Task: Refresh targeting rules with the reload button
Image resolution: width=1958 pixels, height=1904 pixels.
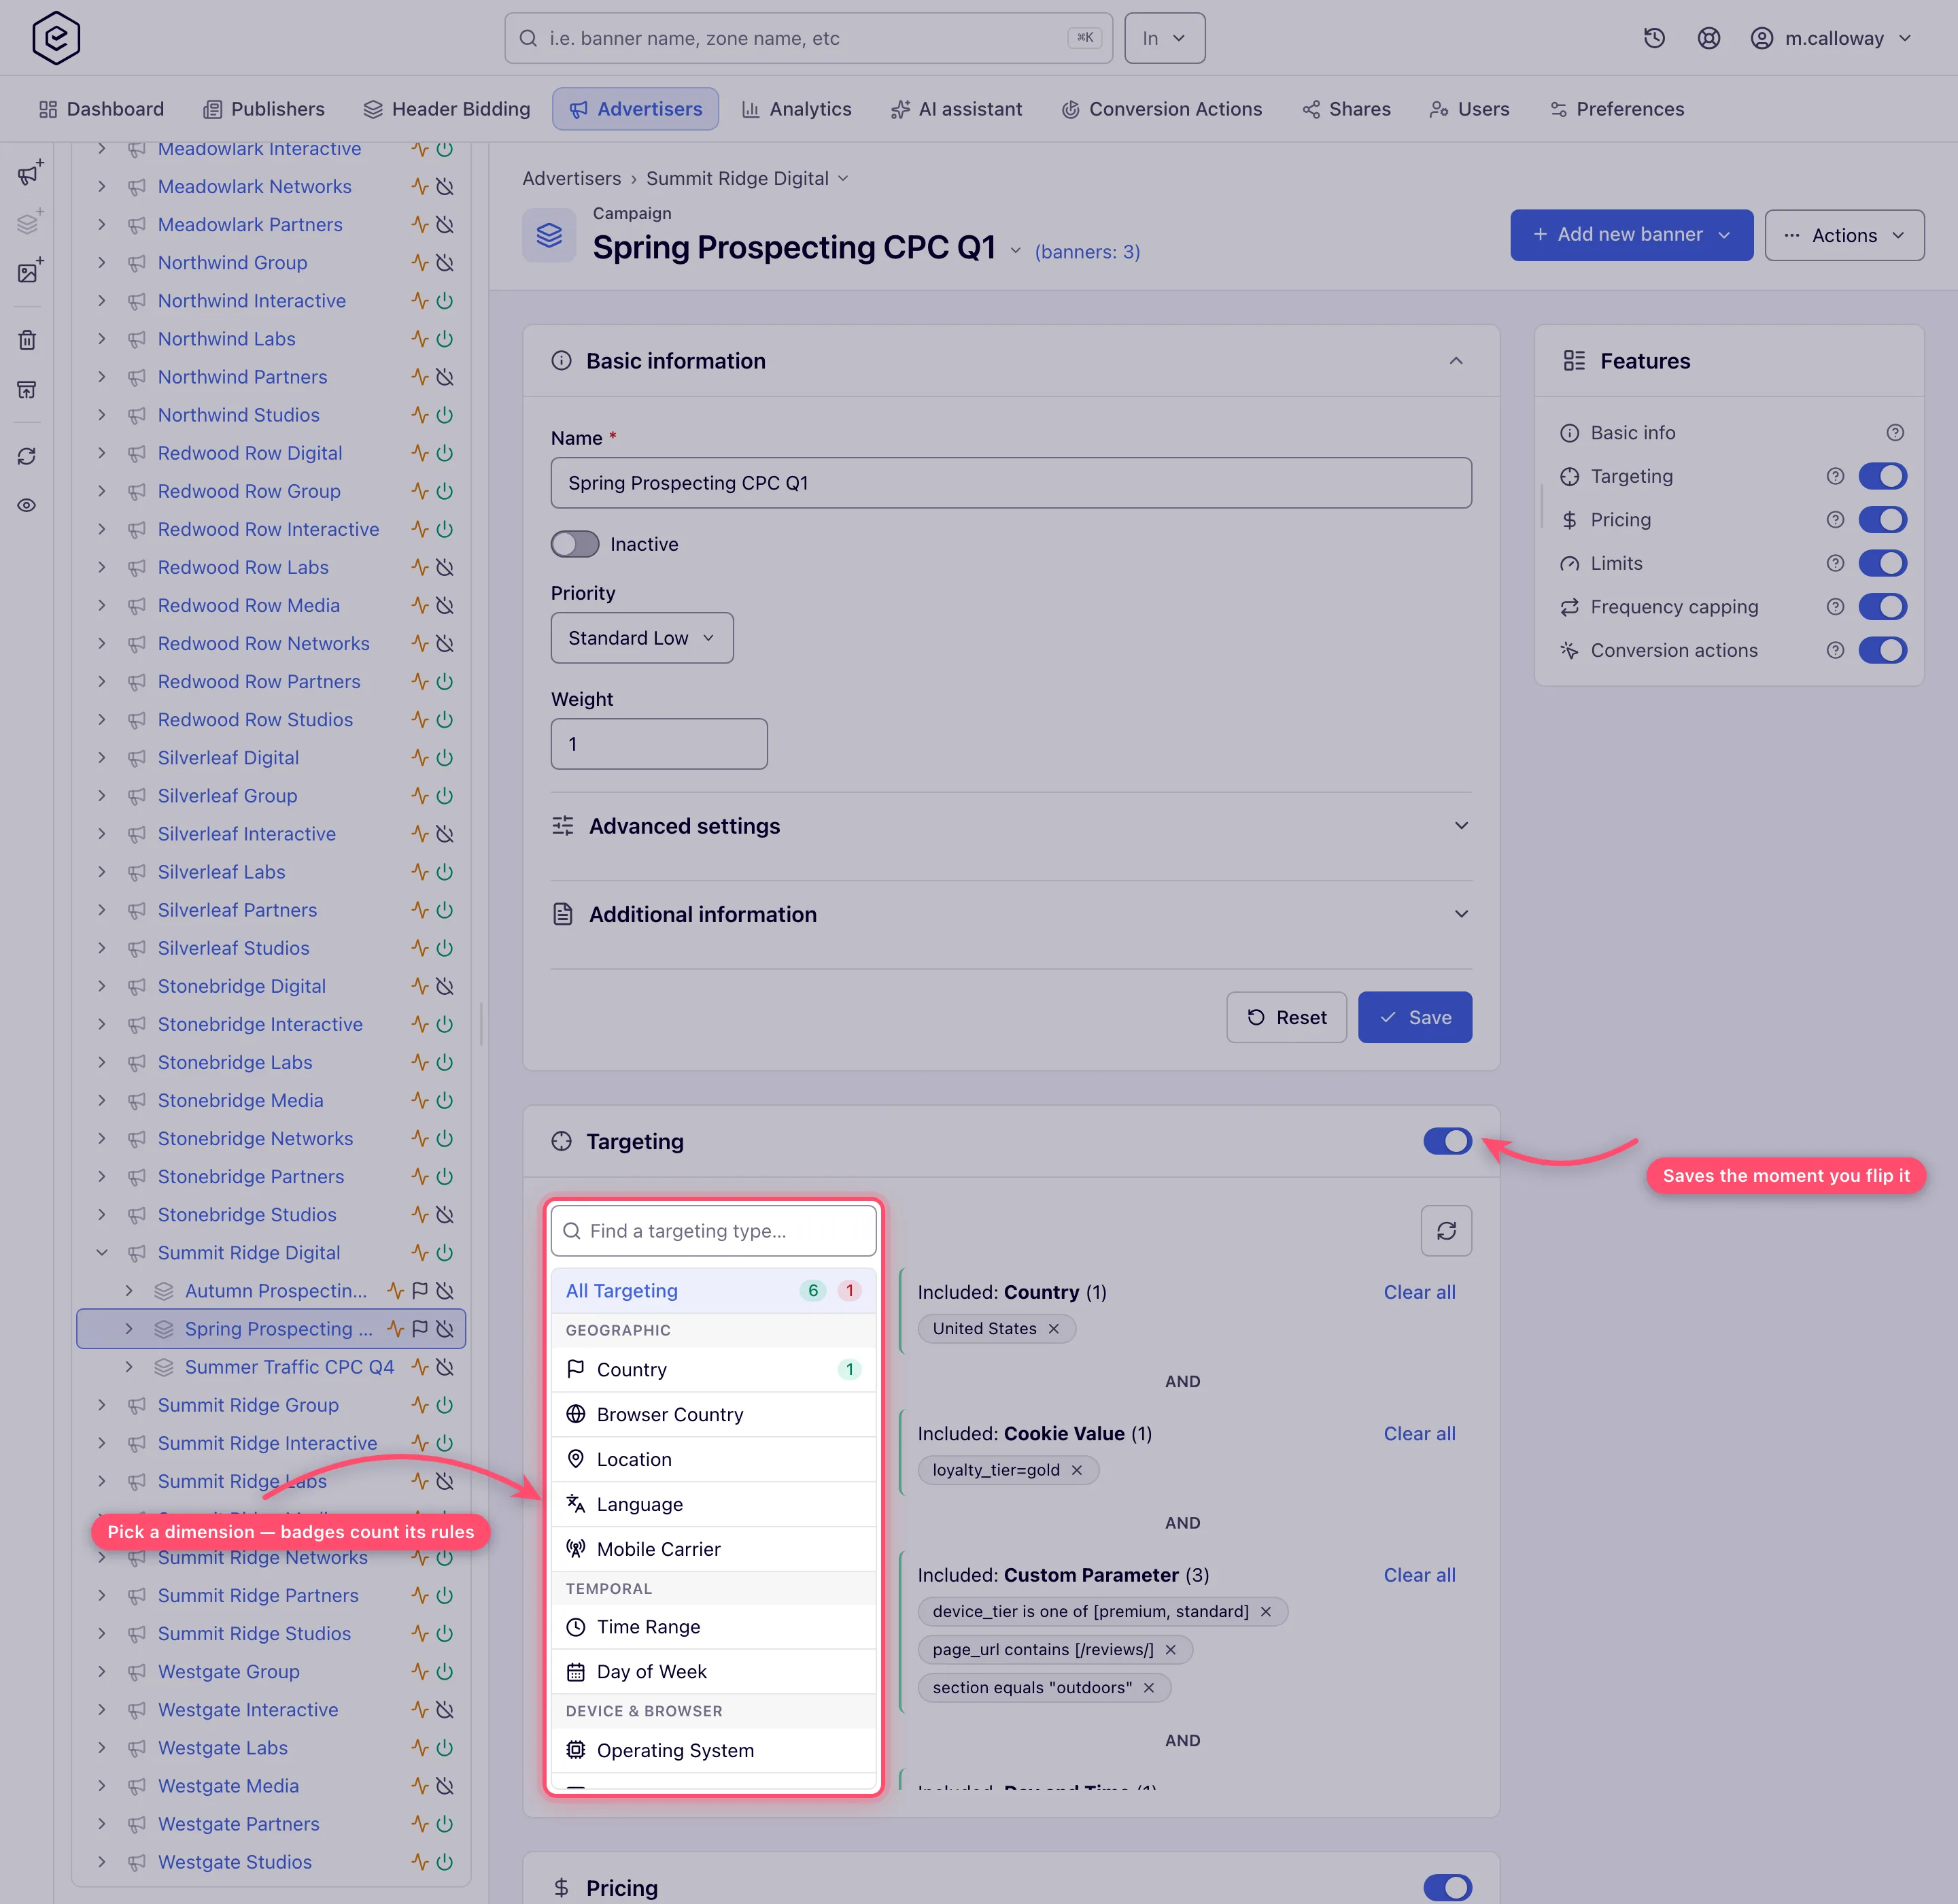Action: [1446, 1230]
